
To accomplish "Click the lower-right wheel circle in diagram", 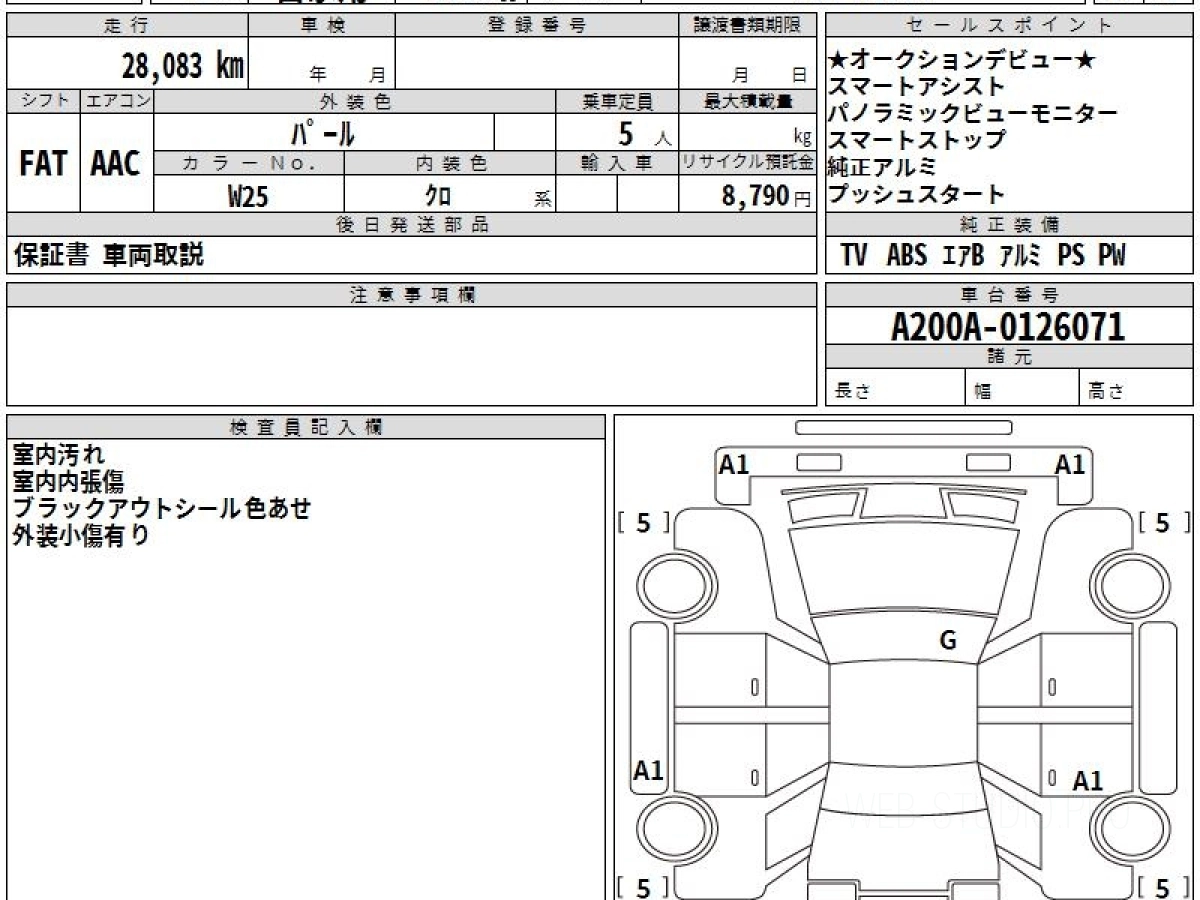I will [x=1131, y=829].
